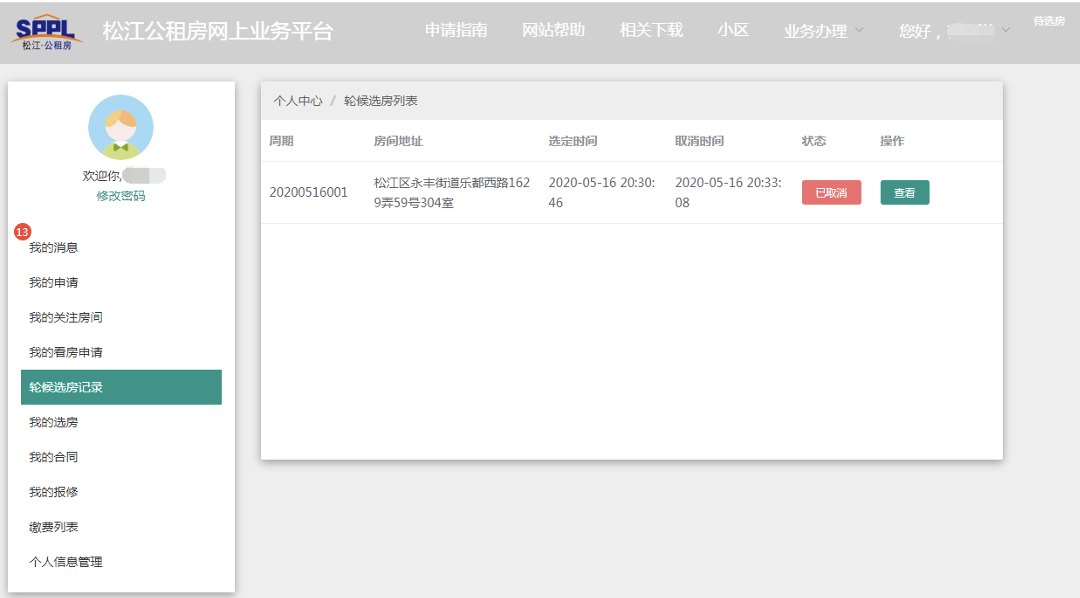
Task: Expand the 业务办理 dropdown menu
Action: pyautogui.click(x=822, y=31)
